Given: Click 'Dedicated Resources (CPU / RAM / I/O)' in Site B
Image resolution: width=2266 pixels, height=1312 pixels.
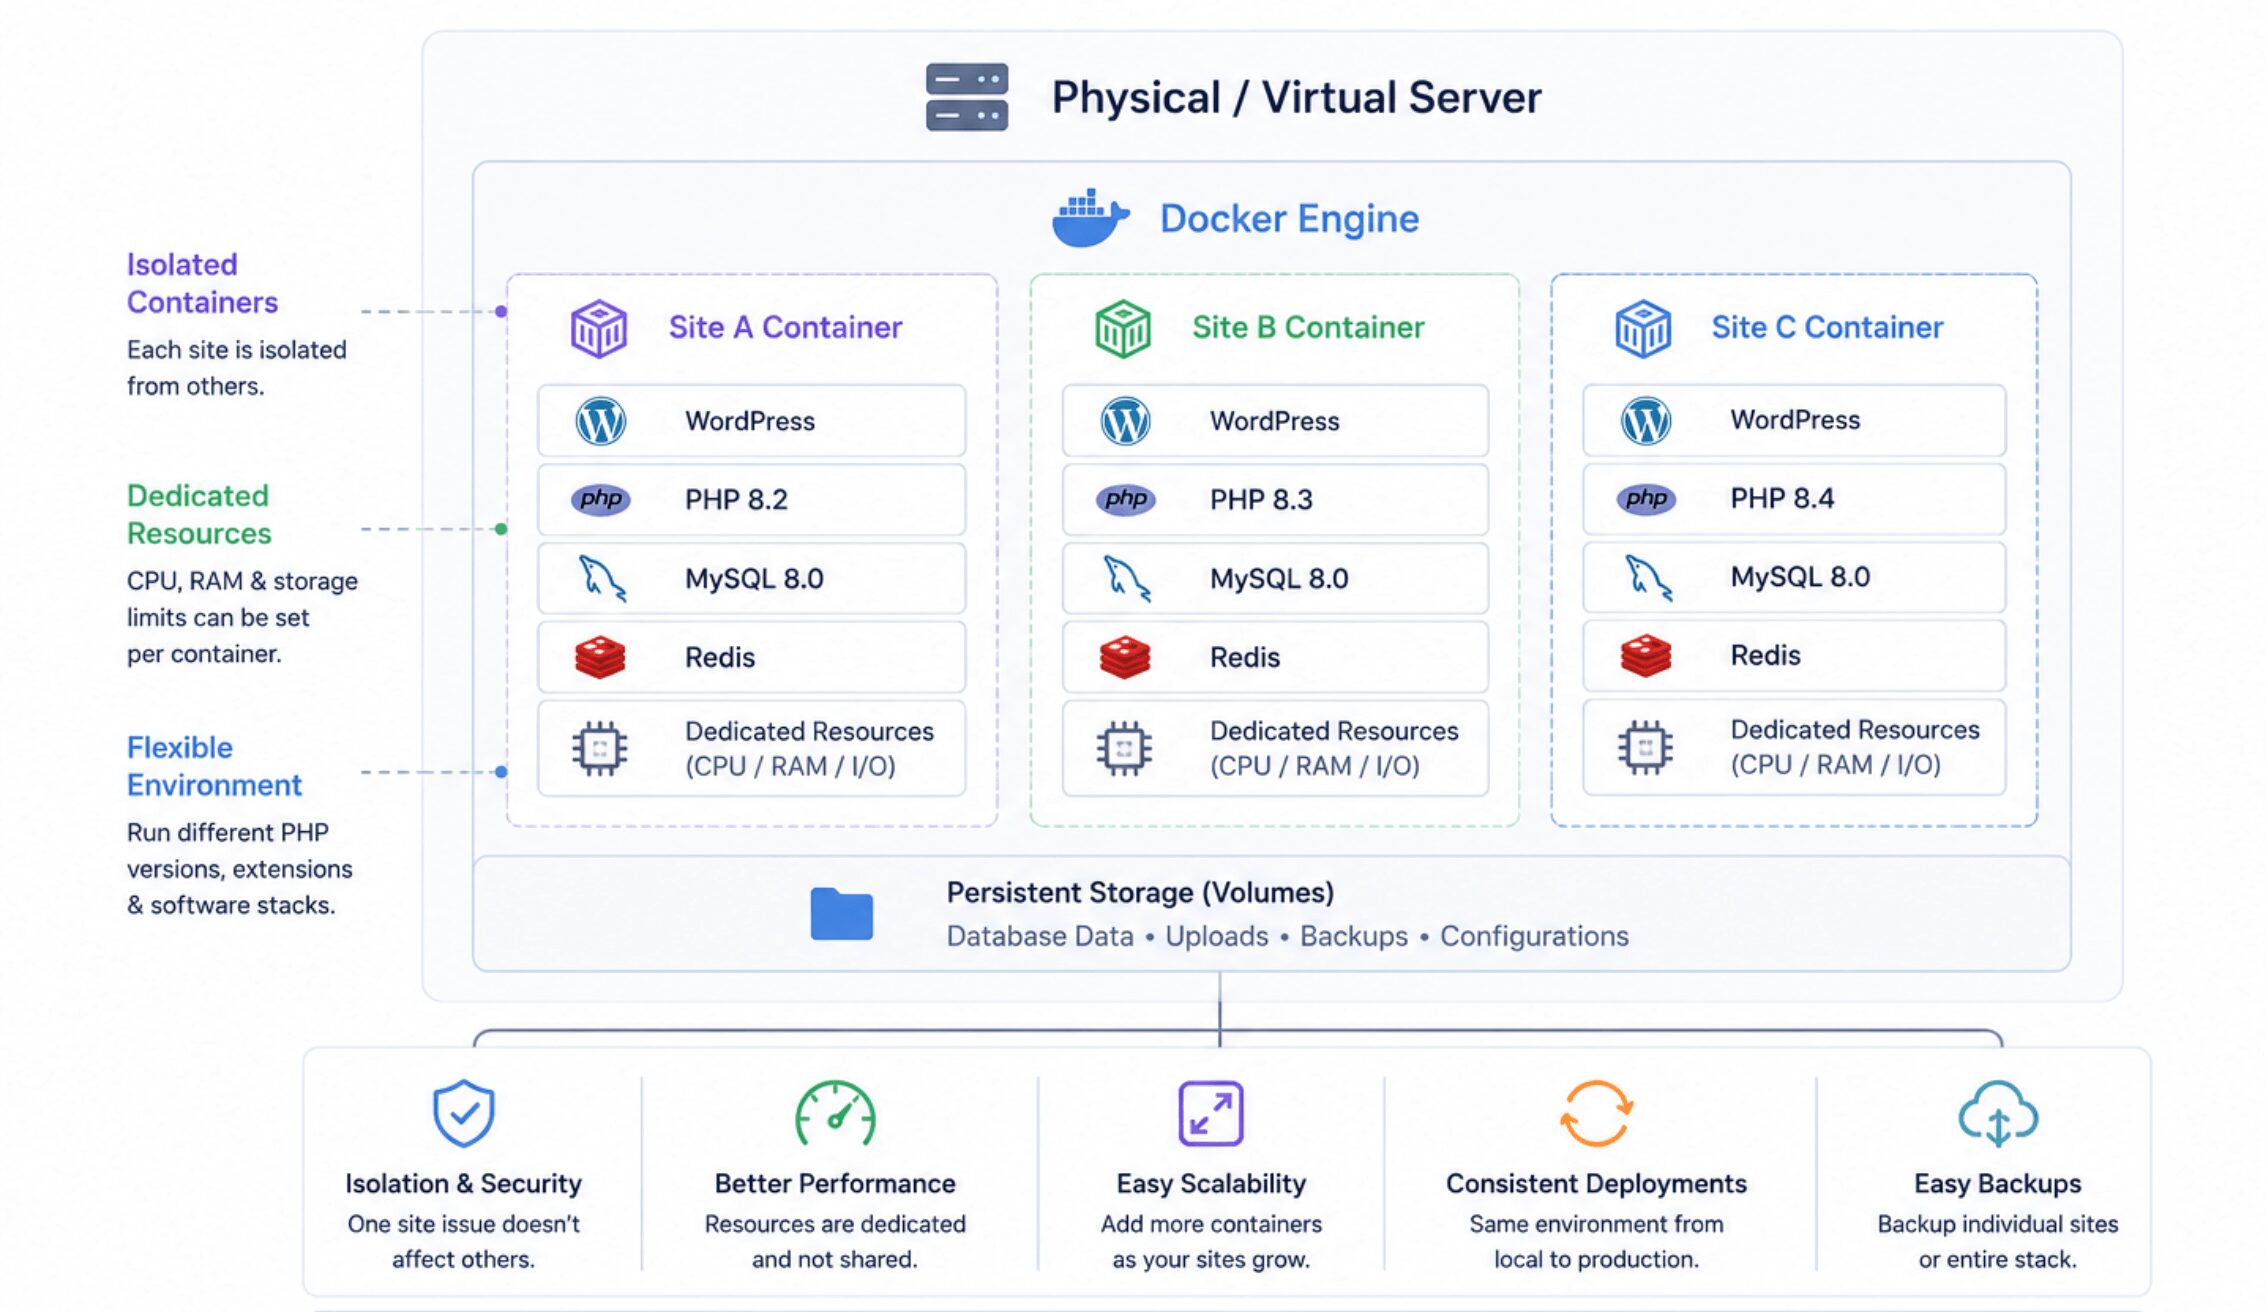Looking at the screenshot, I should 1334,748.
